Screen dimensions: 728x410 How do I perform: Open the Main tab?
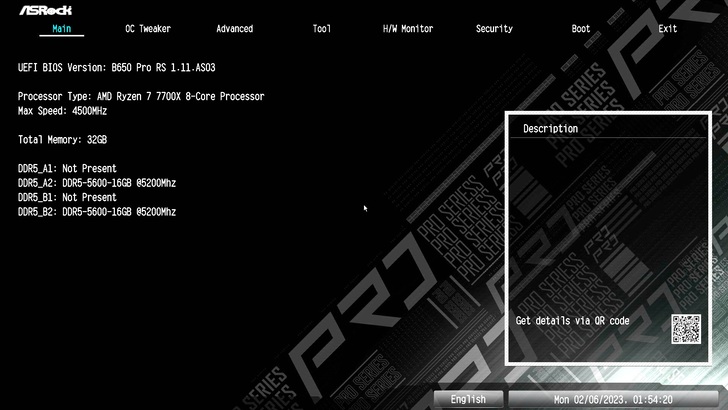pyautogui.click(x=62, y=29)
